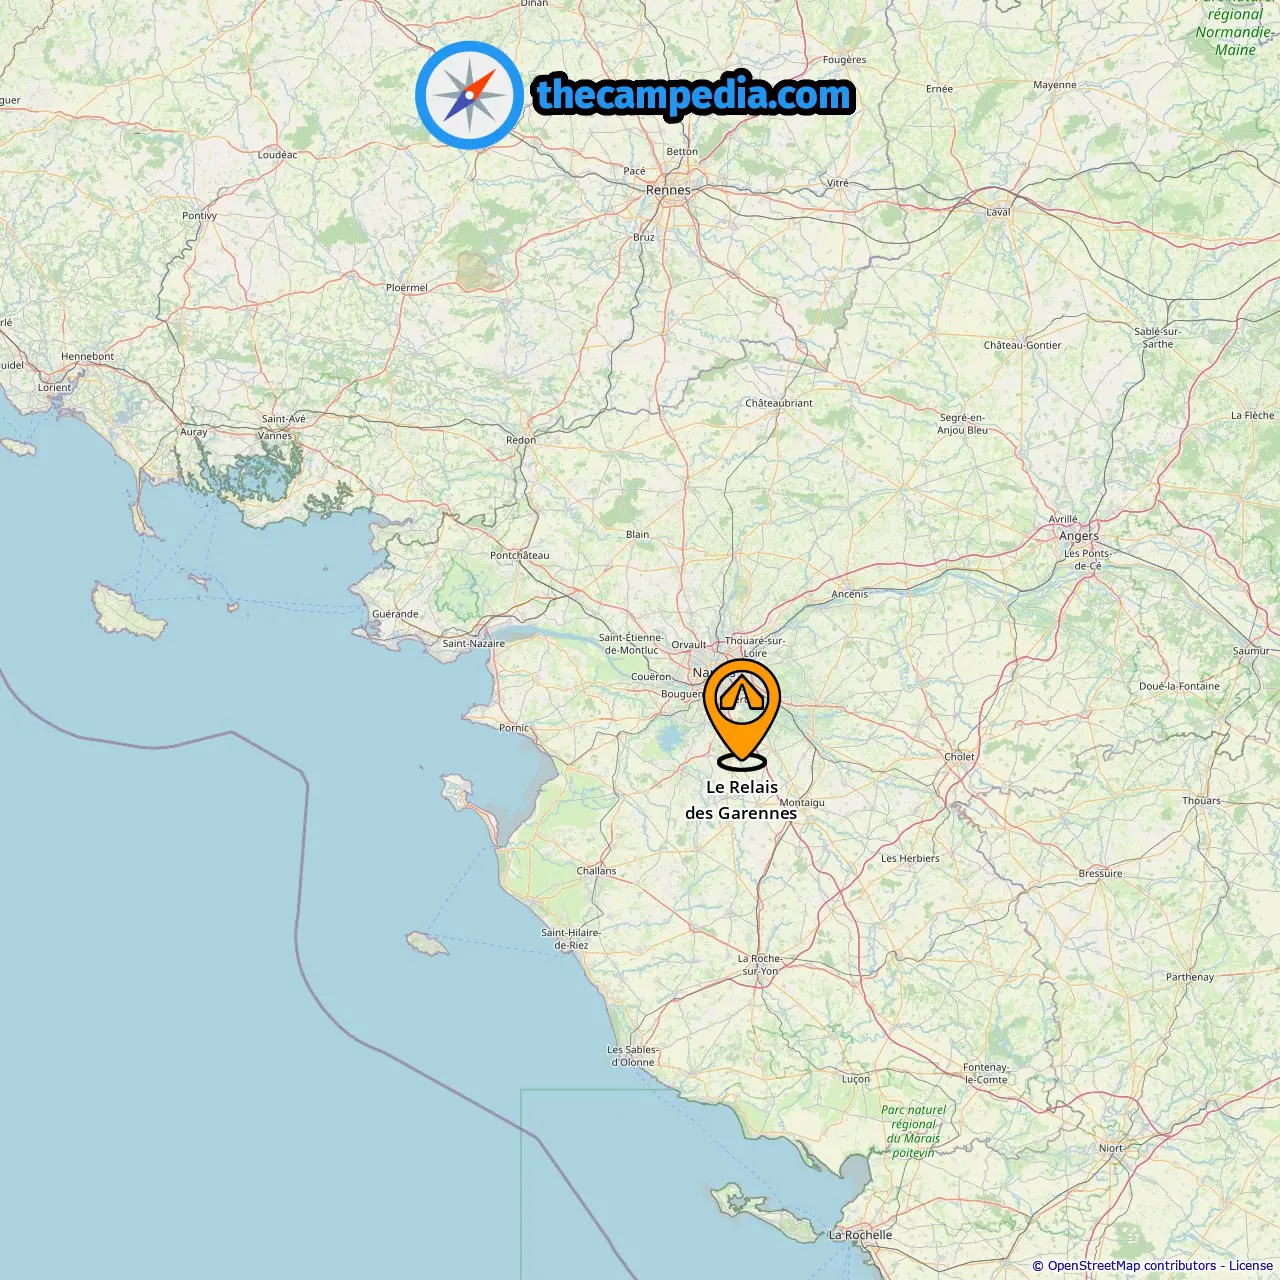Click the Saint-Nazaire town label

point(474,644)
